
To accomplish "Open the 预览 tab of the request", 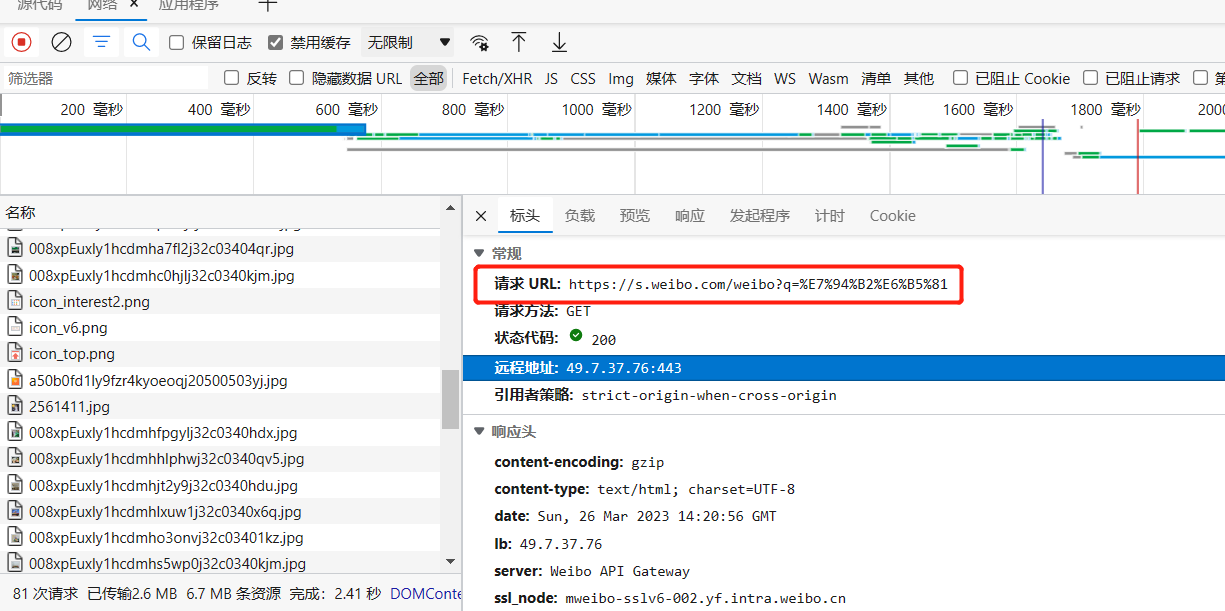I will pos(634,215).
